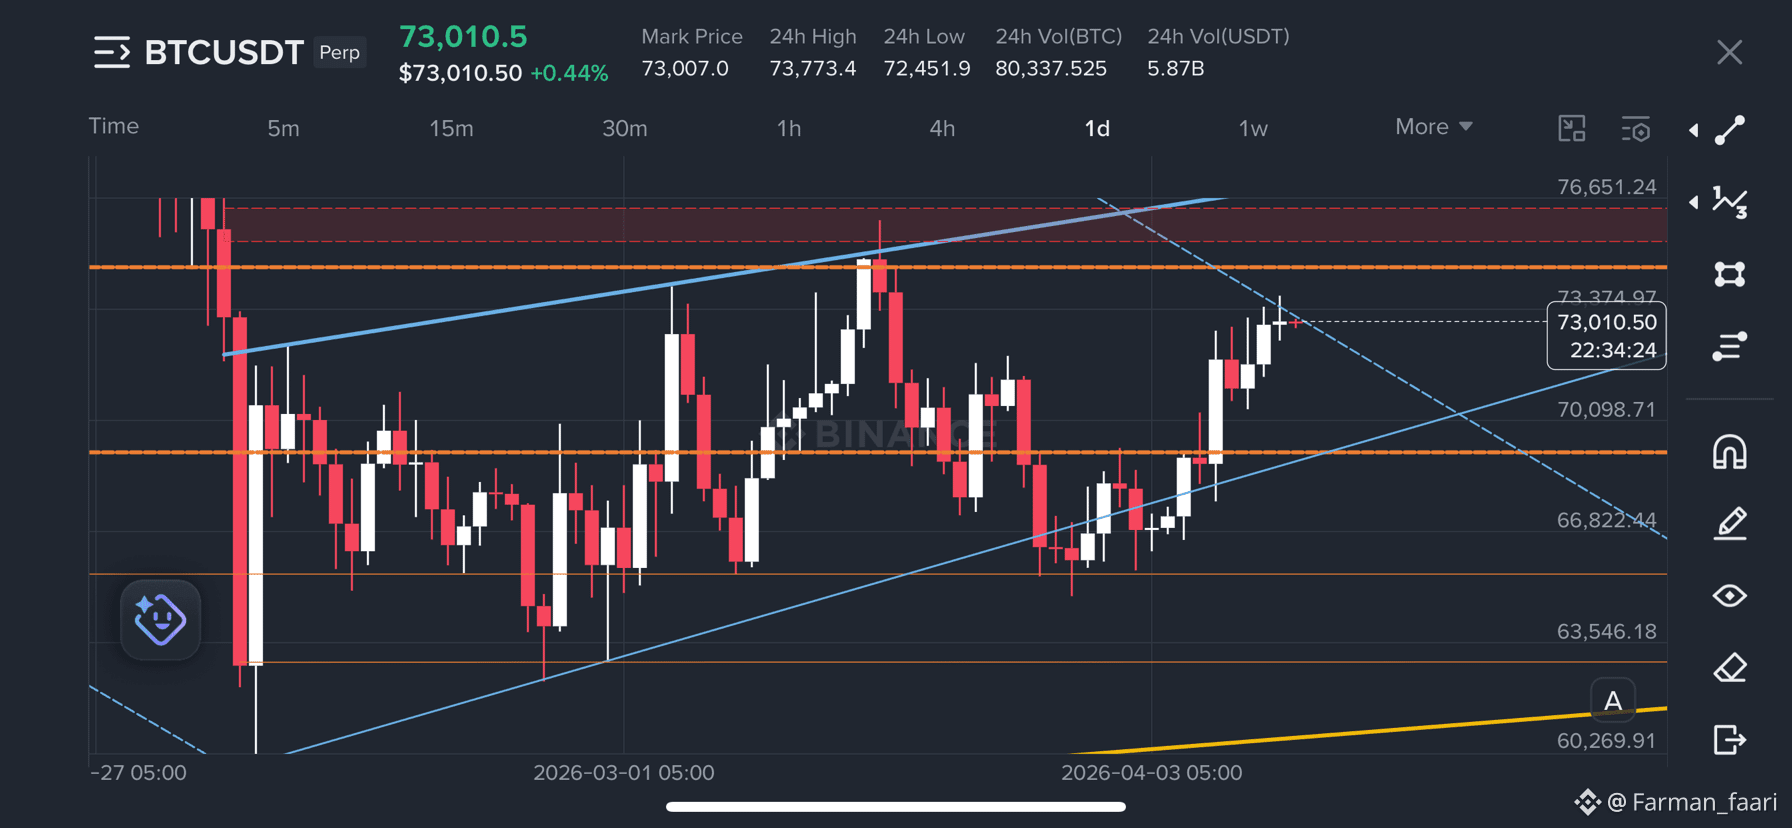The width and height of the screenshot is (1792, 828).
Task: Open the Fibonacci levels drawing tool
Action: (x=1730, y=346)
